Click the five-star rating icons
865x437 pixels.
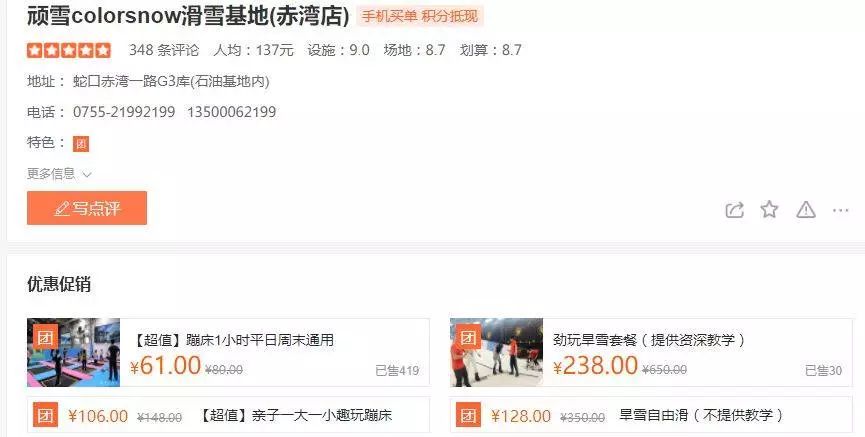69,50
